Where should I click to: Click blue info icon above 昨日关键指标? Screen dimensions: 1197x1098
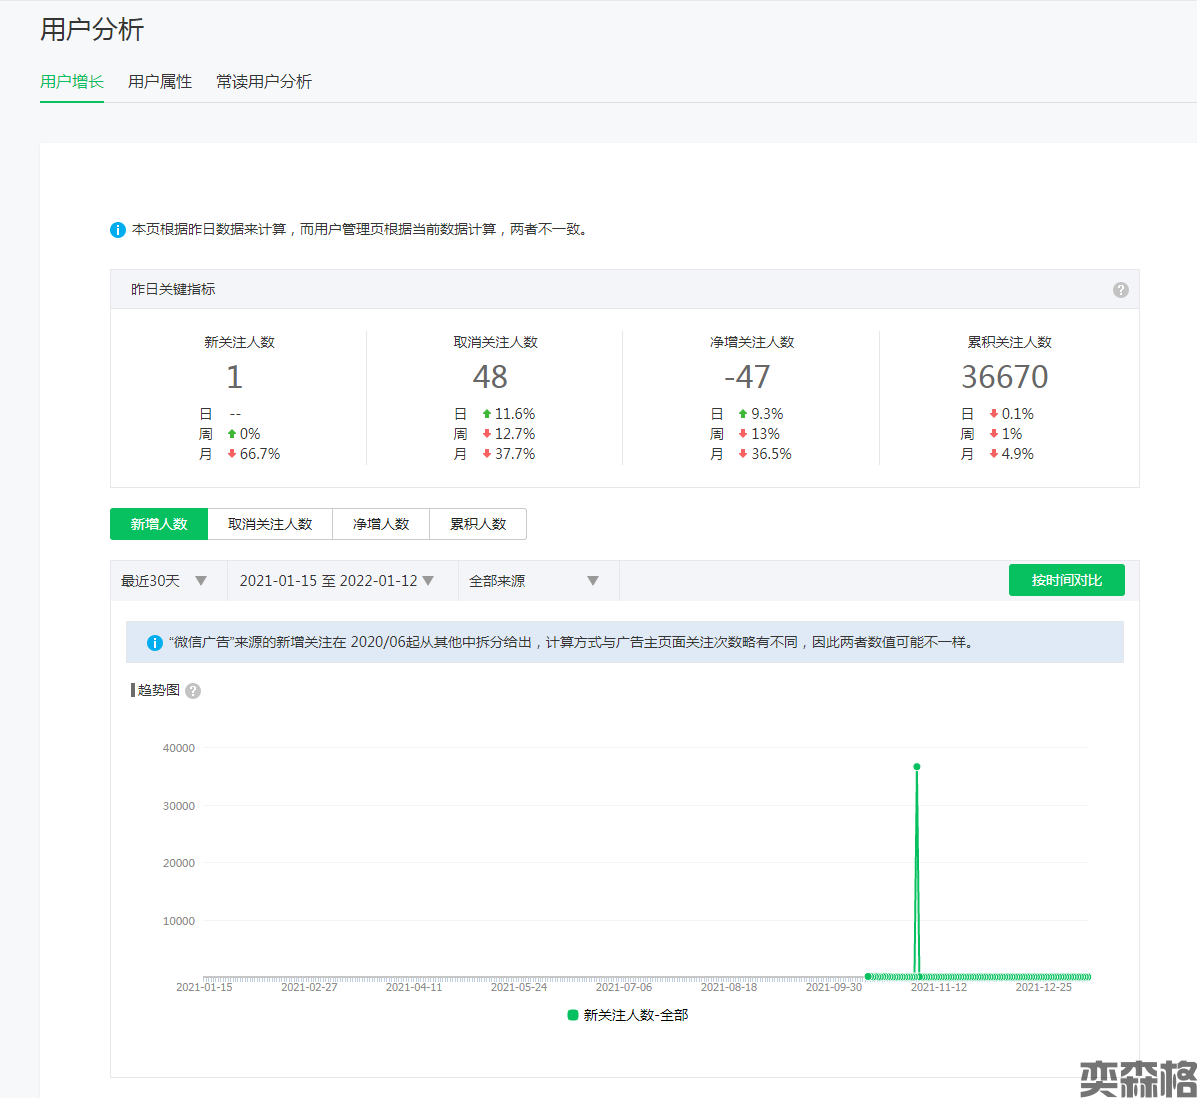click(x=118, y=230)
